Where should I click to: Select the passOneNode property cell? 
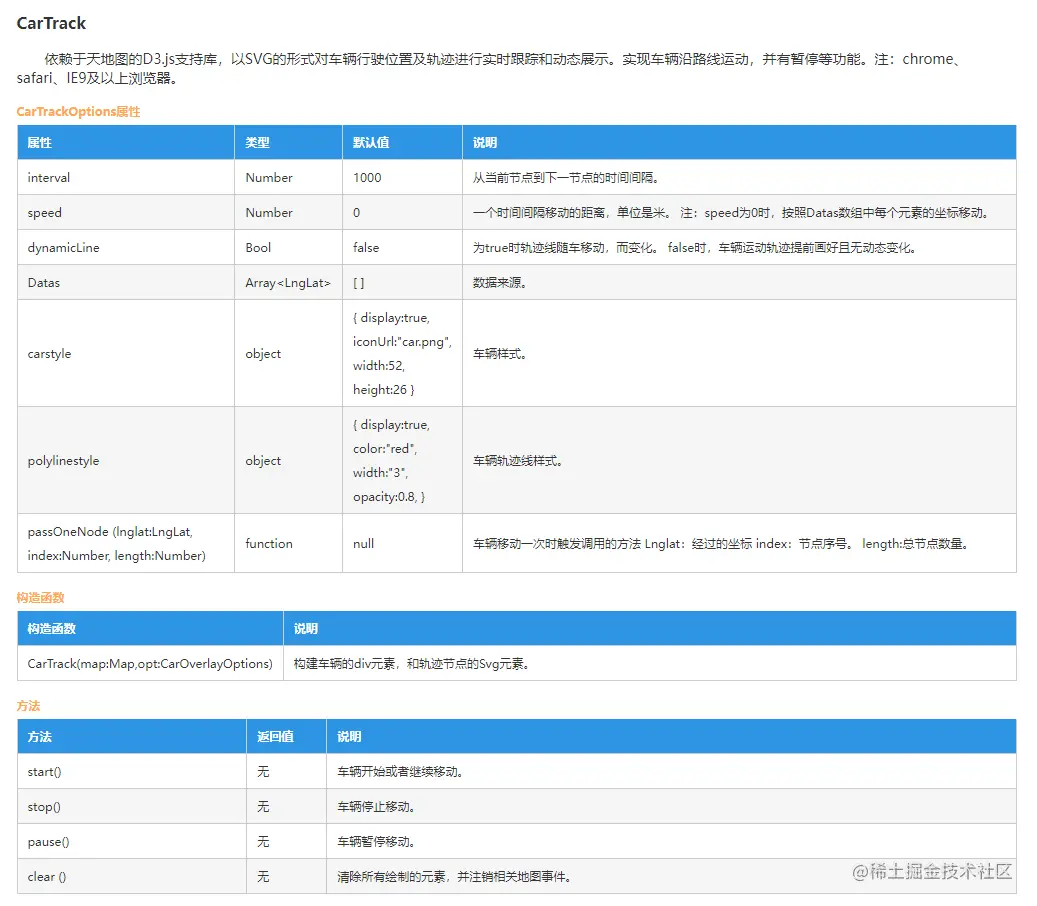[126, 544]
